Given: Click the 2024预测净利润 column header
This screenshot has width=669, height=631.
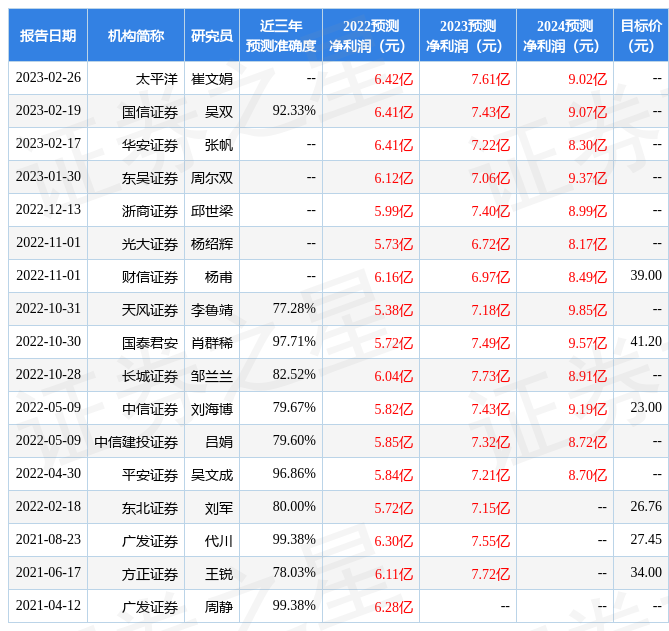Looking at the screenshot, I should tap(564, 35).
